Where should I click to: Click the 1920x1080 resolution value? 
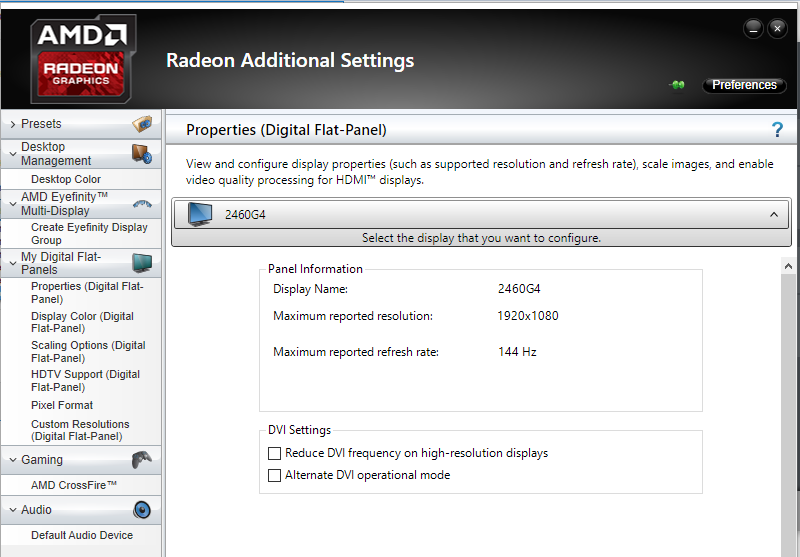pos(528,316)
